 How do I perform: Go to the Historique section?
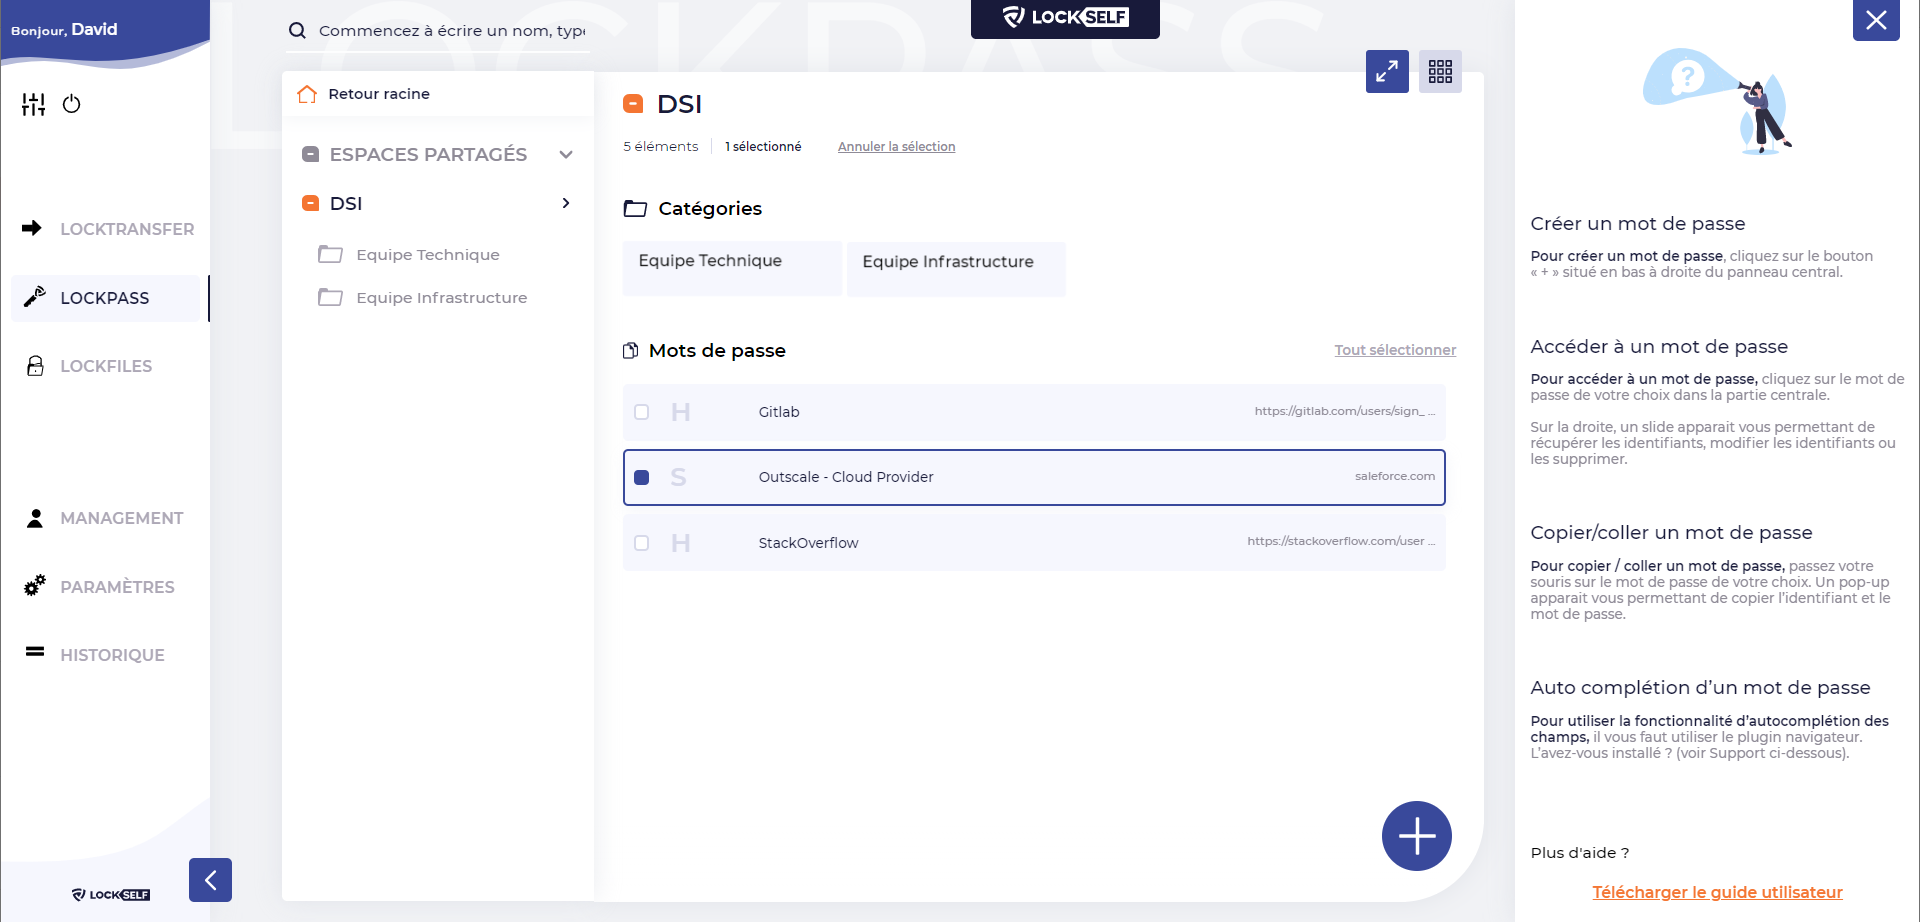(112, 655)
